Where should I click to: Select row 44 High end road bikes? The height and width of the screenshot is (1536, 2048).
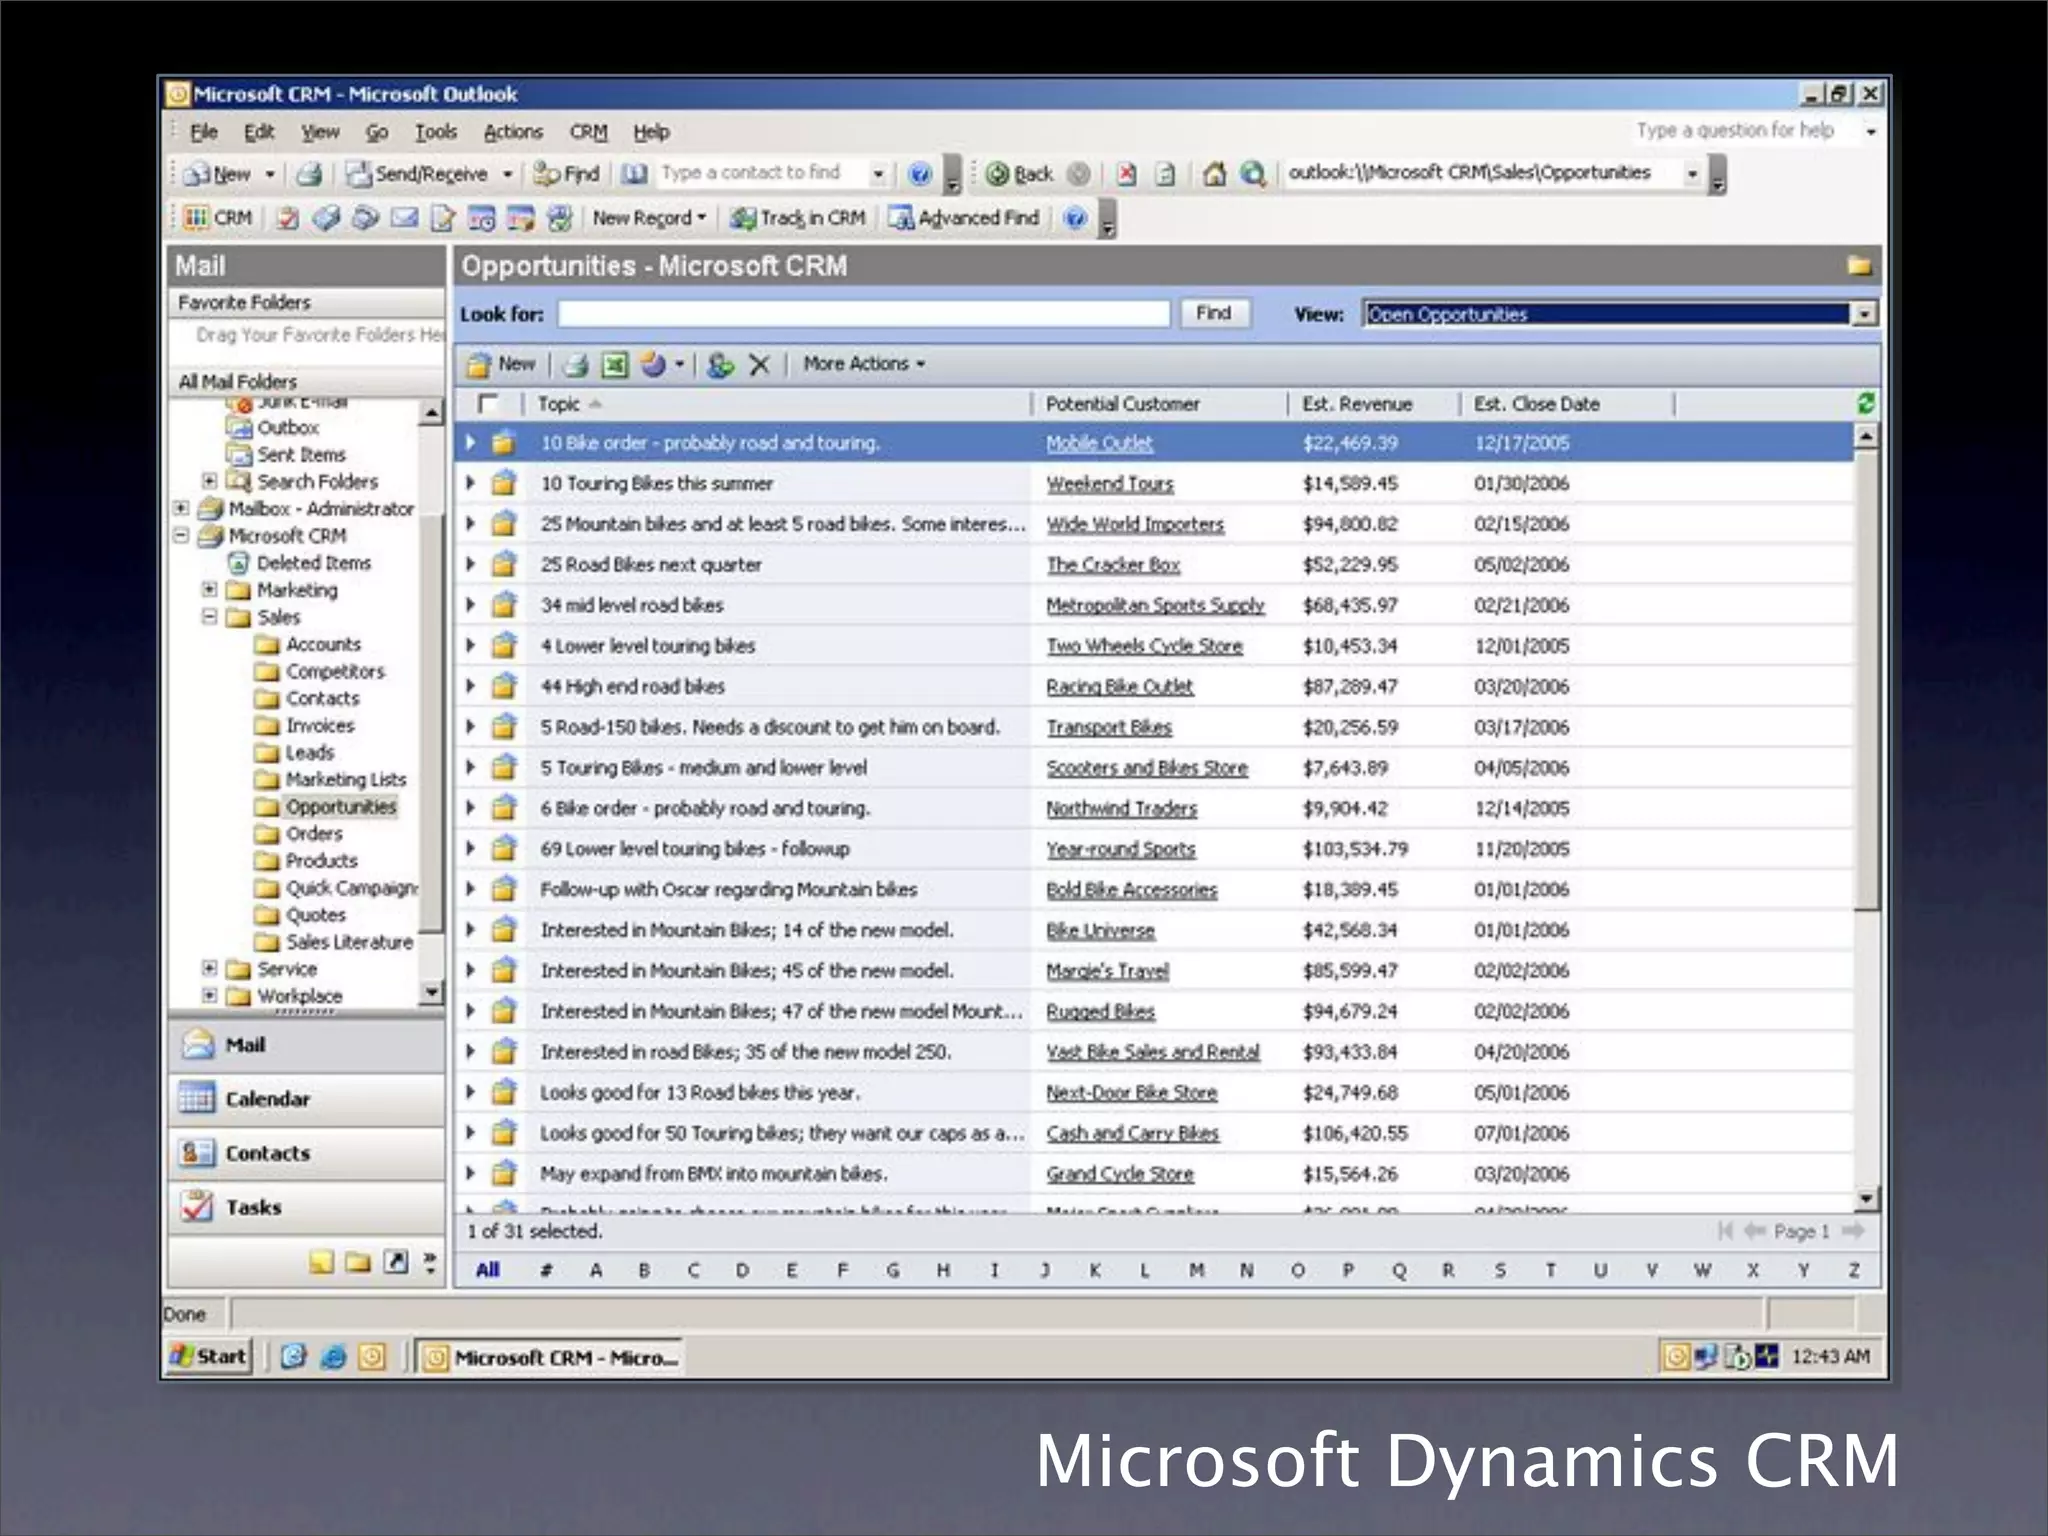point(1155,687)
